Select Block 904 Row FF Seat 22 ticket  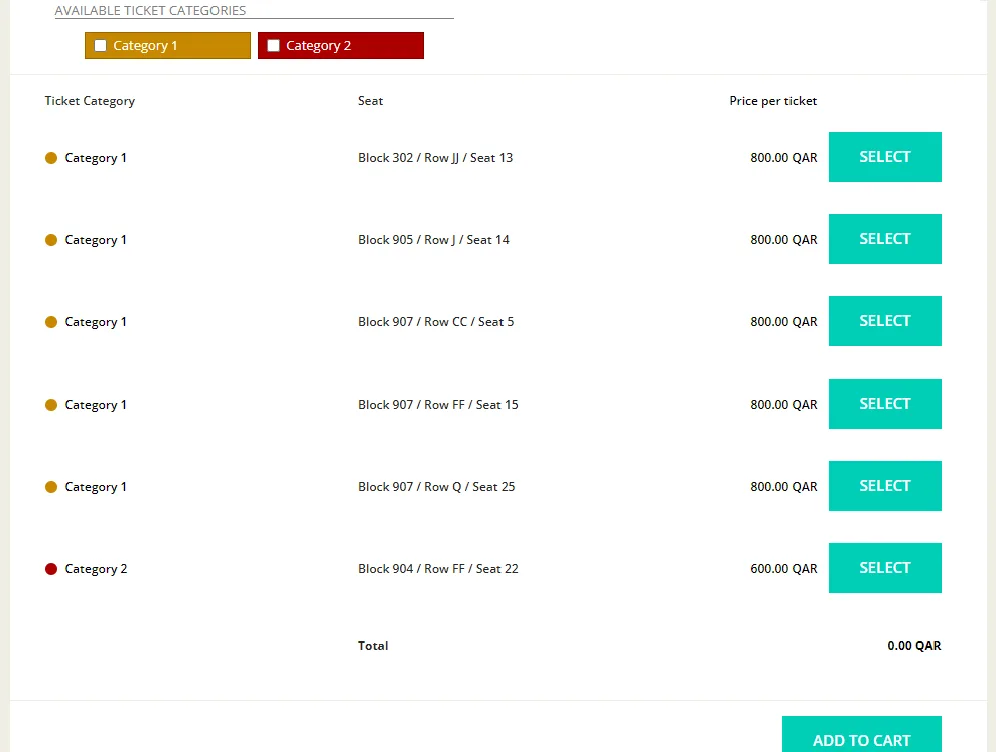(x=885, y=568)
